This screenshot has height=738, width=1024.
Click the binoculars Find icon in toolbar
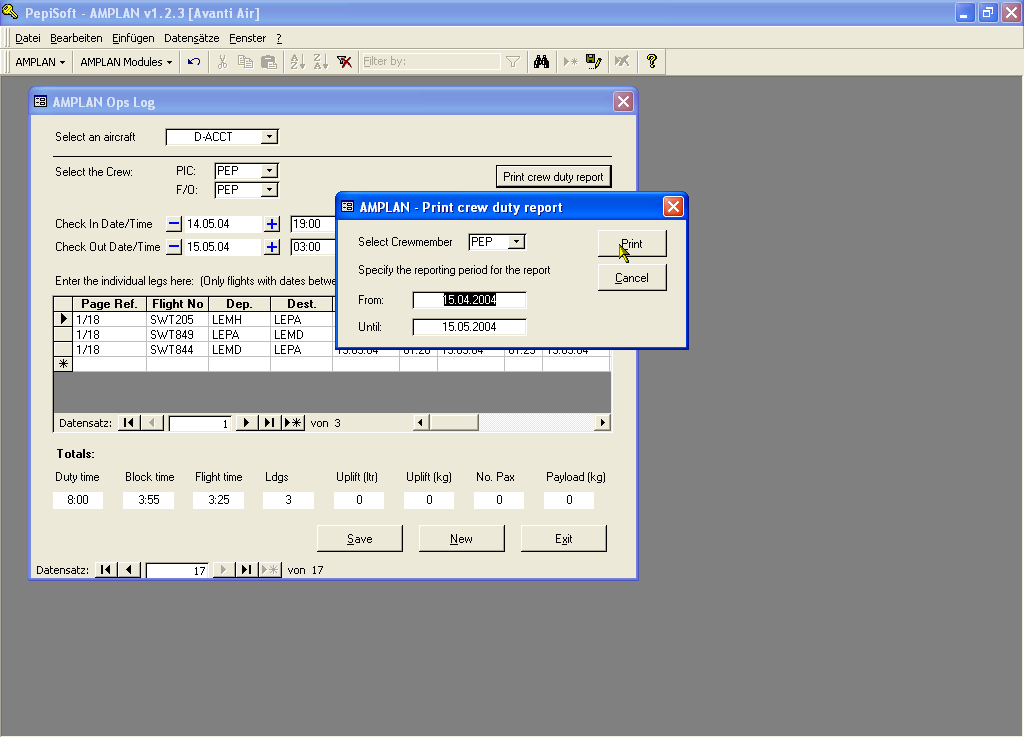tap(541, 62)
